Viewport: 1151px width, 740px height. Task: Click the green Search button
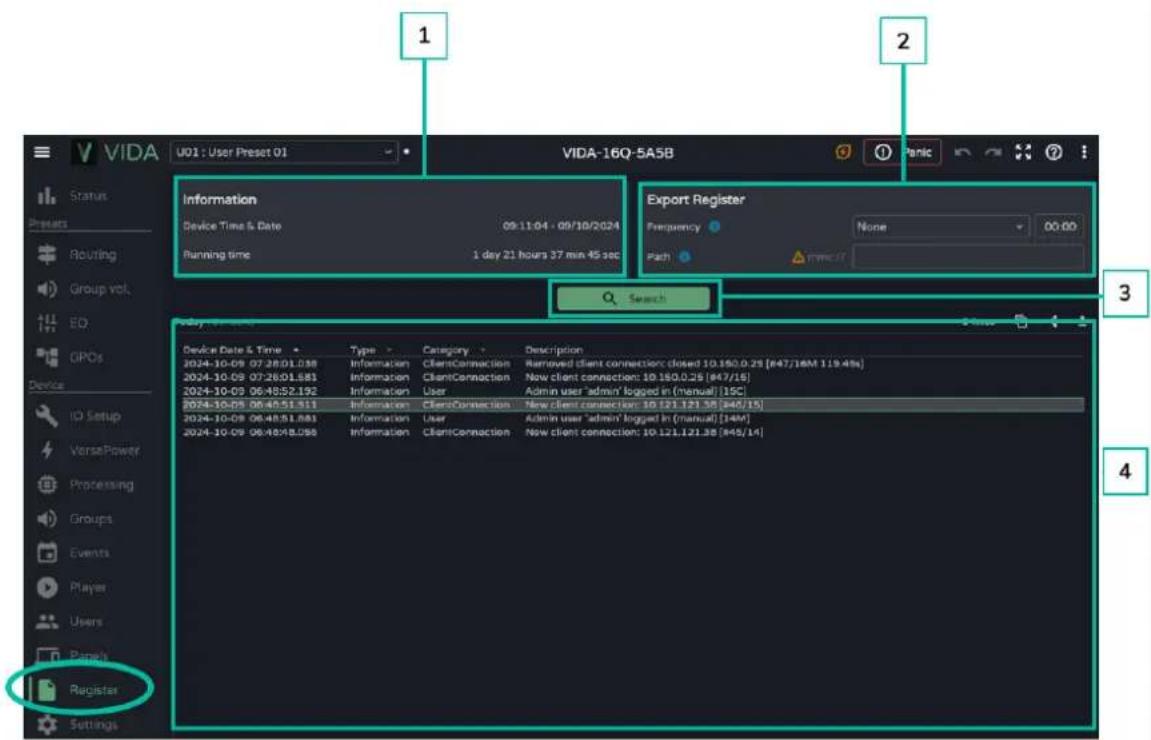[633, 298]
